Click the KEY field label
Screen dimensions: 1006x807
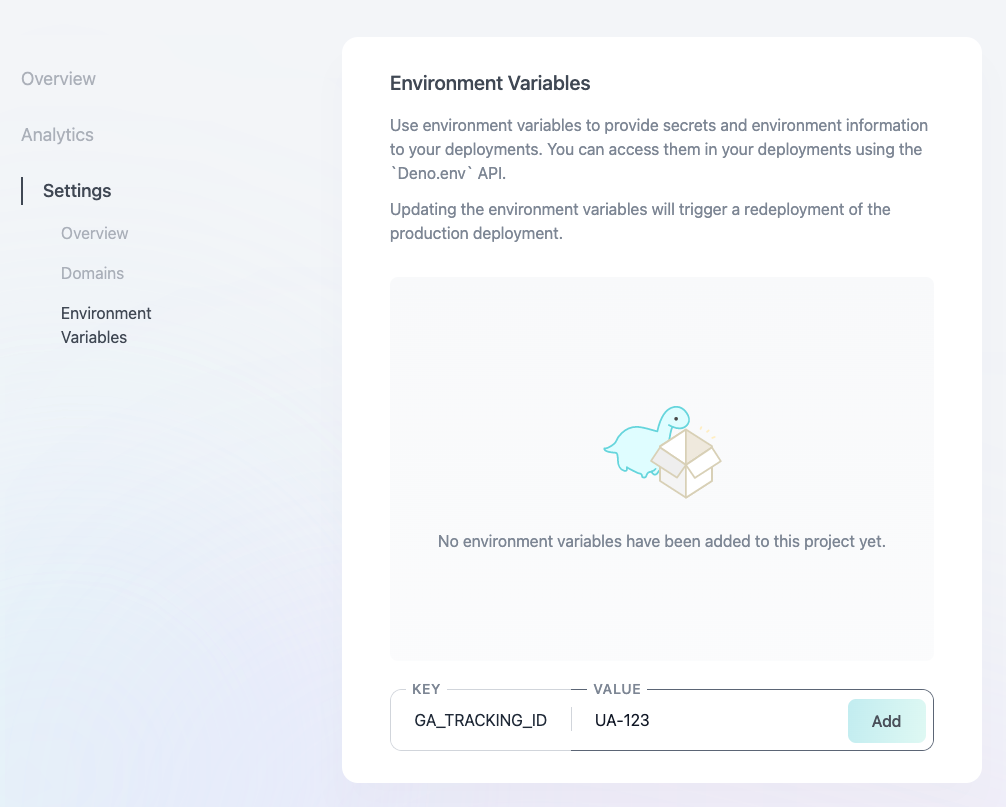pyautogui.click(x=426, y=689)
